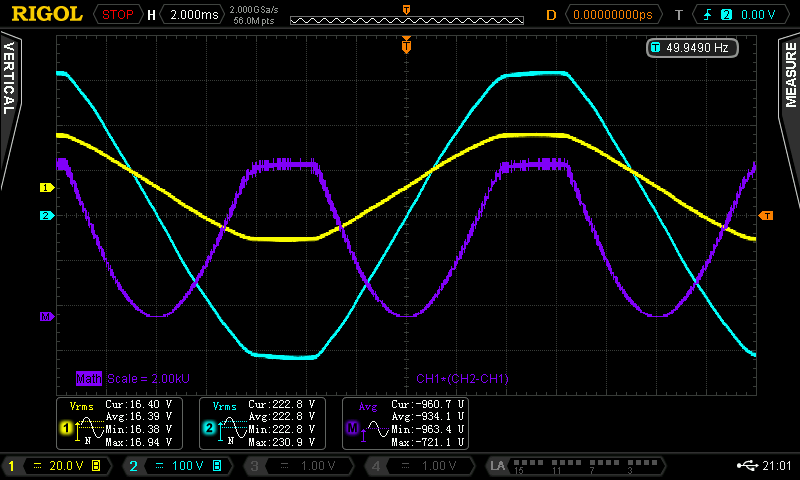
Task: Click the 56.0M pts memory depth readout
Action: tap(254, 21)
